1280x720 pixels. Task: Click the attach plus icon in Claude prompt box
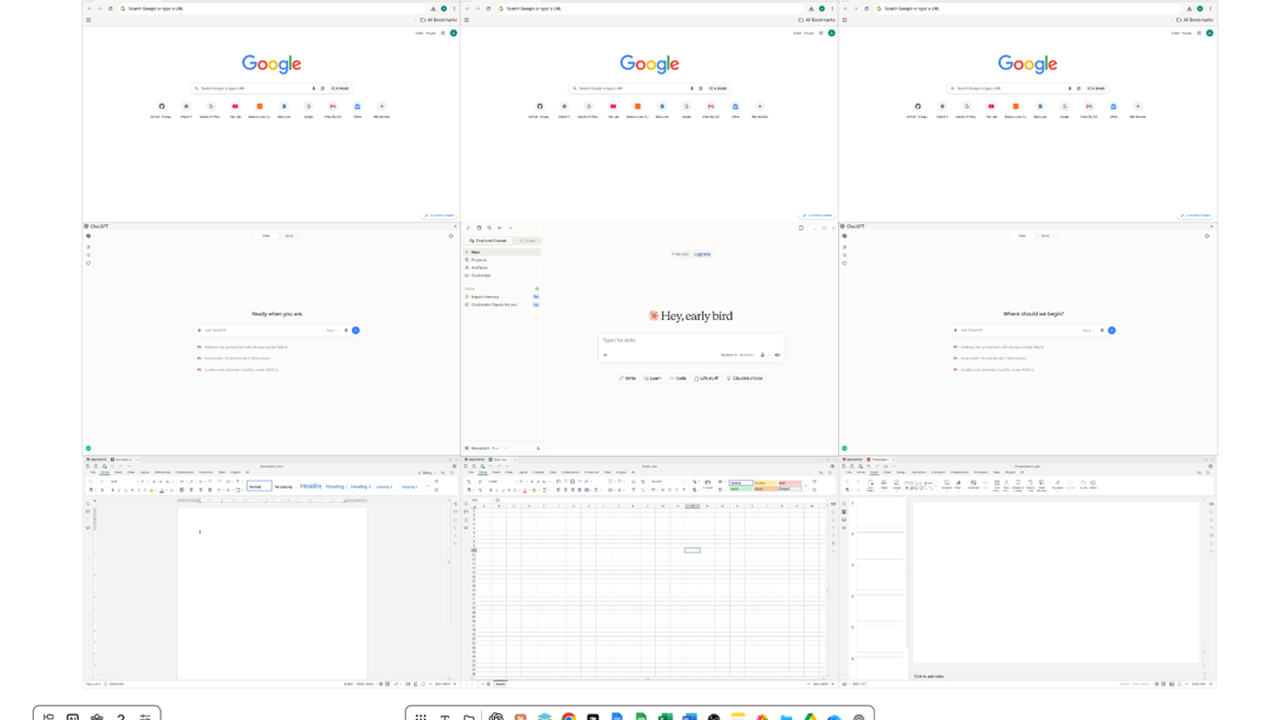coord(605,355)
